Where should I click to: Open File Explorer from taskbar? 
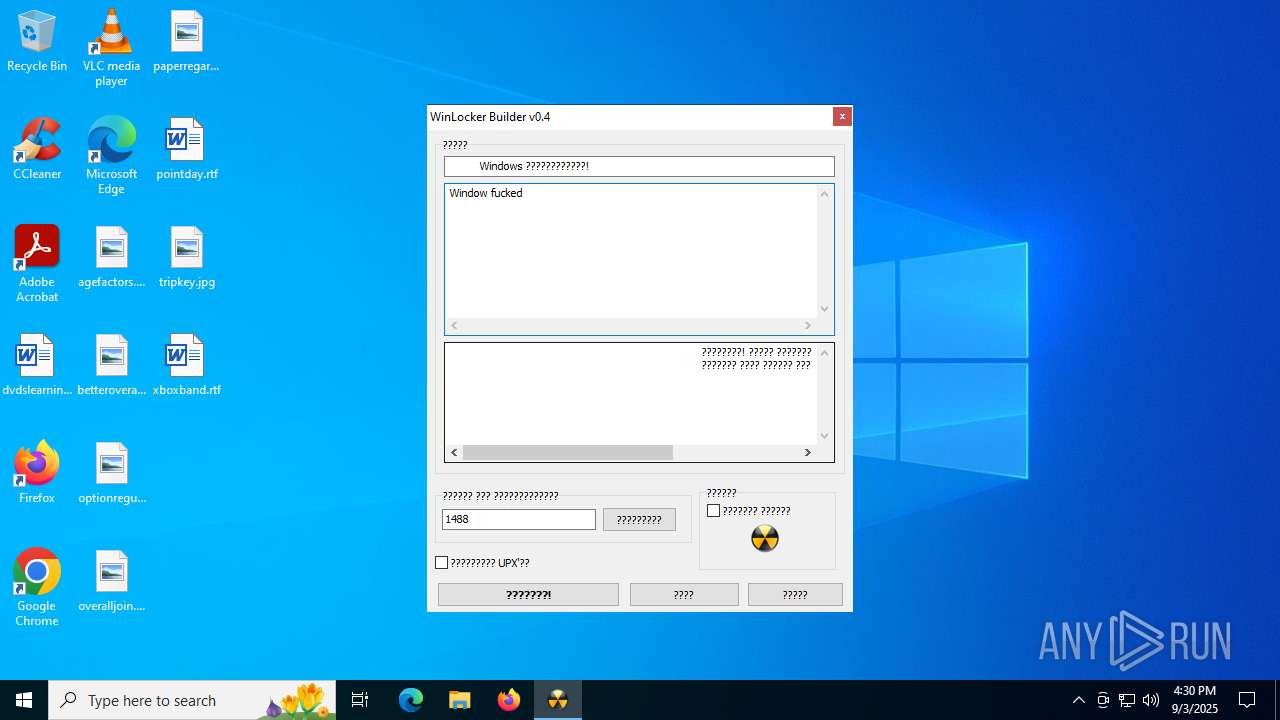tap(460, 700)
